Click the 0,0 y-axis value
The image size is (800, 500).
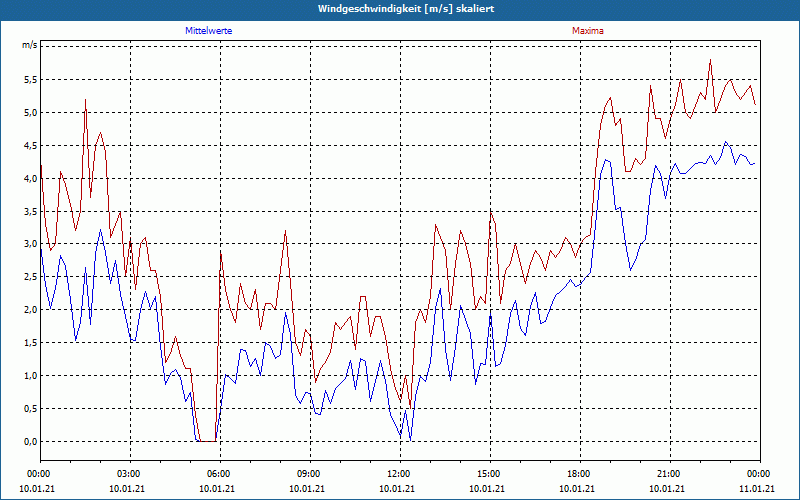coord(31,441)
